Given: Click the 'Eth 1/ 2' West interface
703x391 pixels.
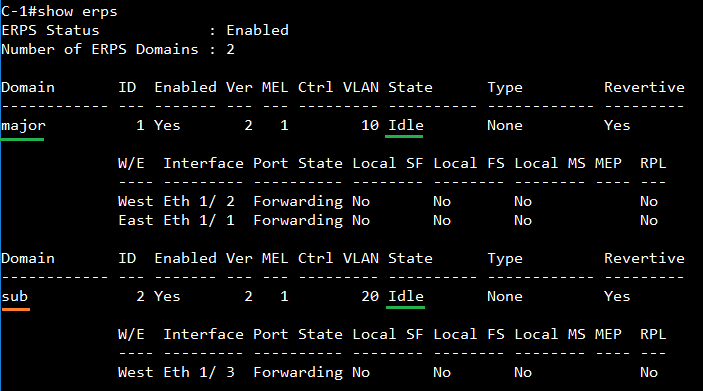Looking at the screenshot, I should click(199, 201).
